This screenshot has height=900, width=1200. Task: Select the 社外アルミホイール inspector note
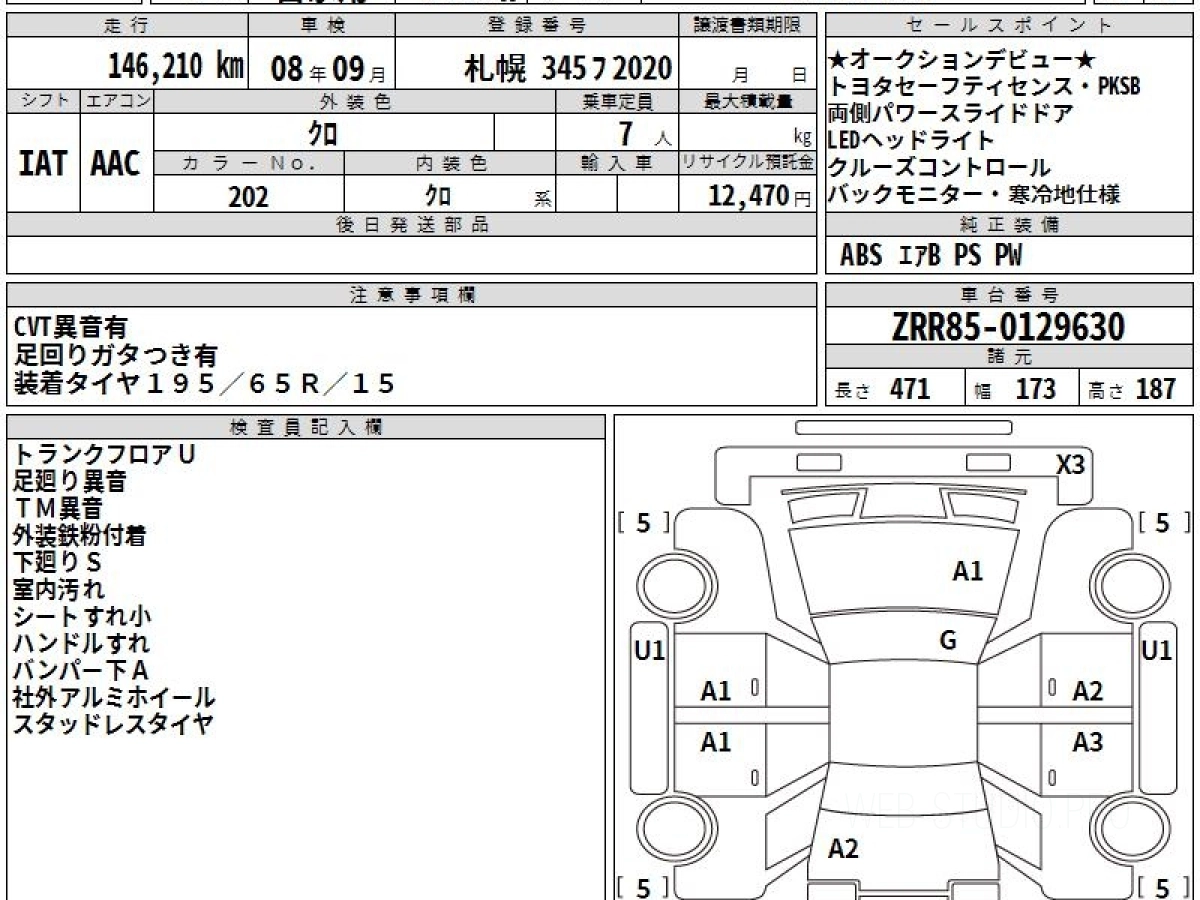[114, 697]
